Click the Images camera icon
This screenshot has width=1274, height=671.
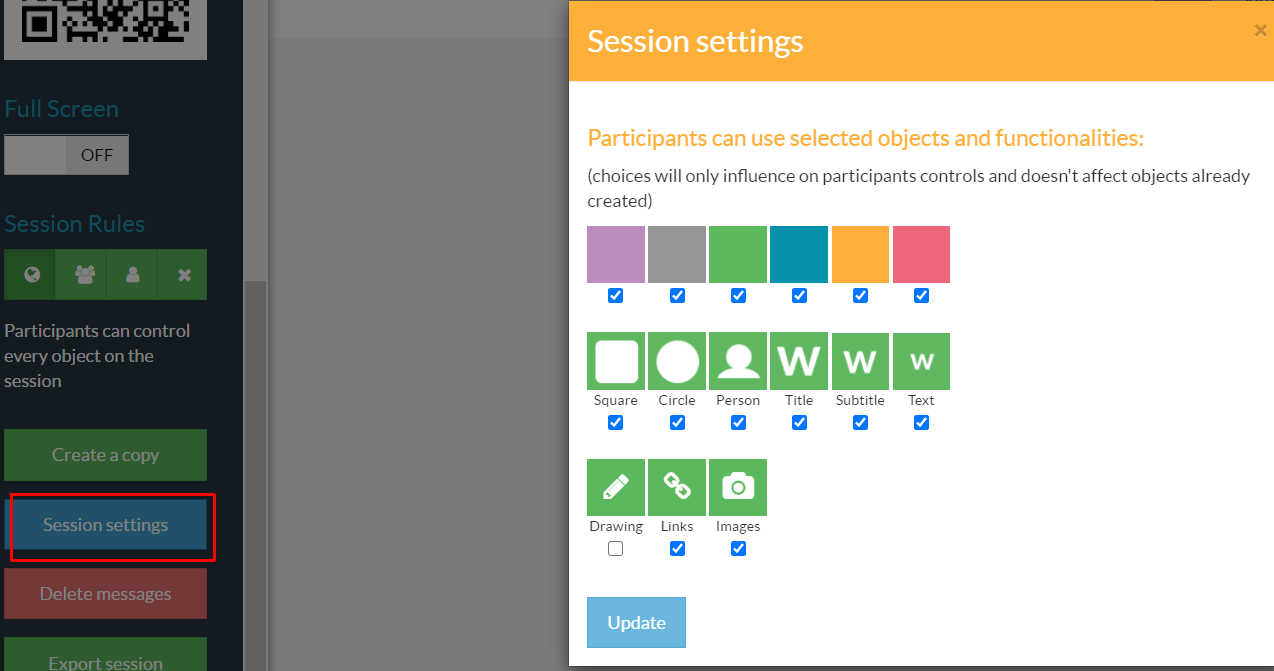(x=738, y=487)
